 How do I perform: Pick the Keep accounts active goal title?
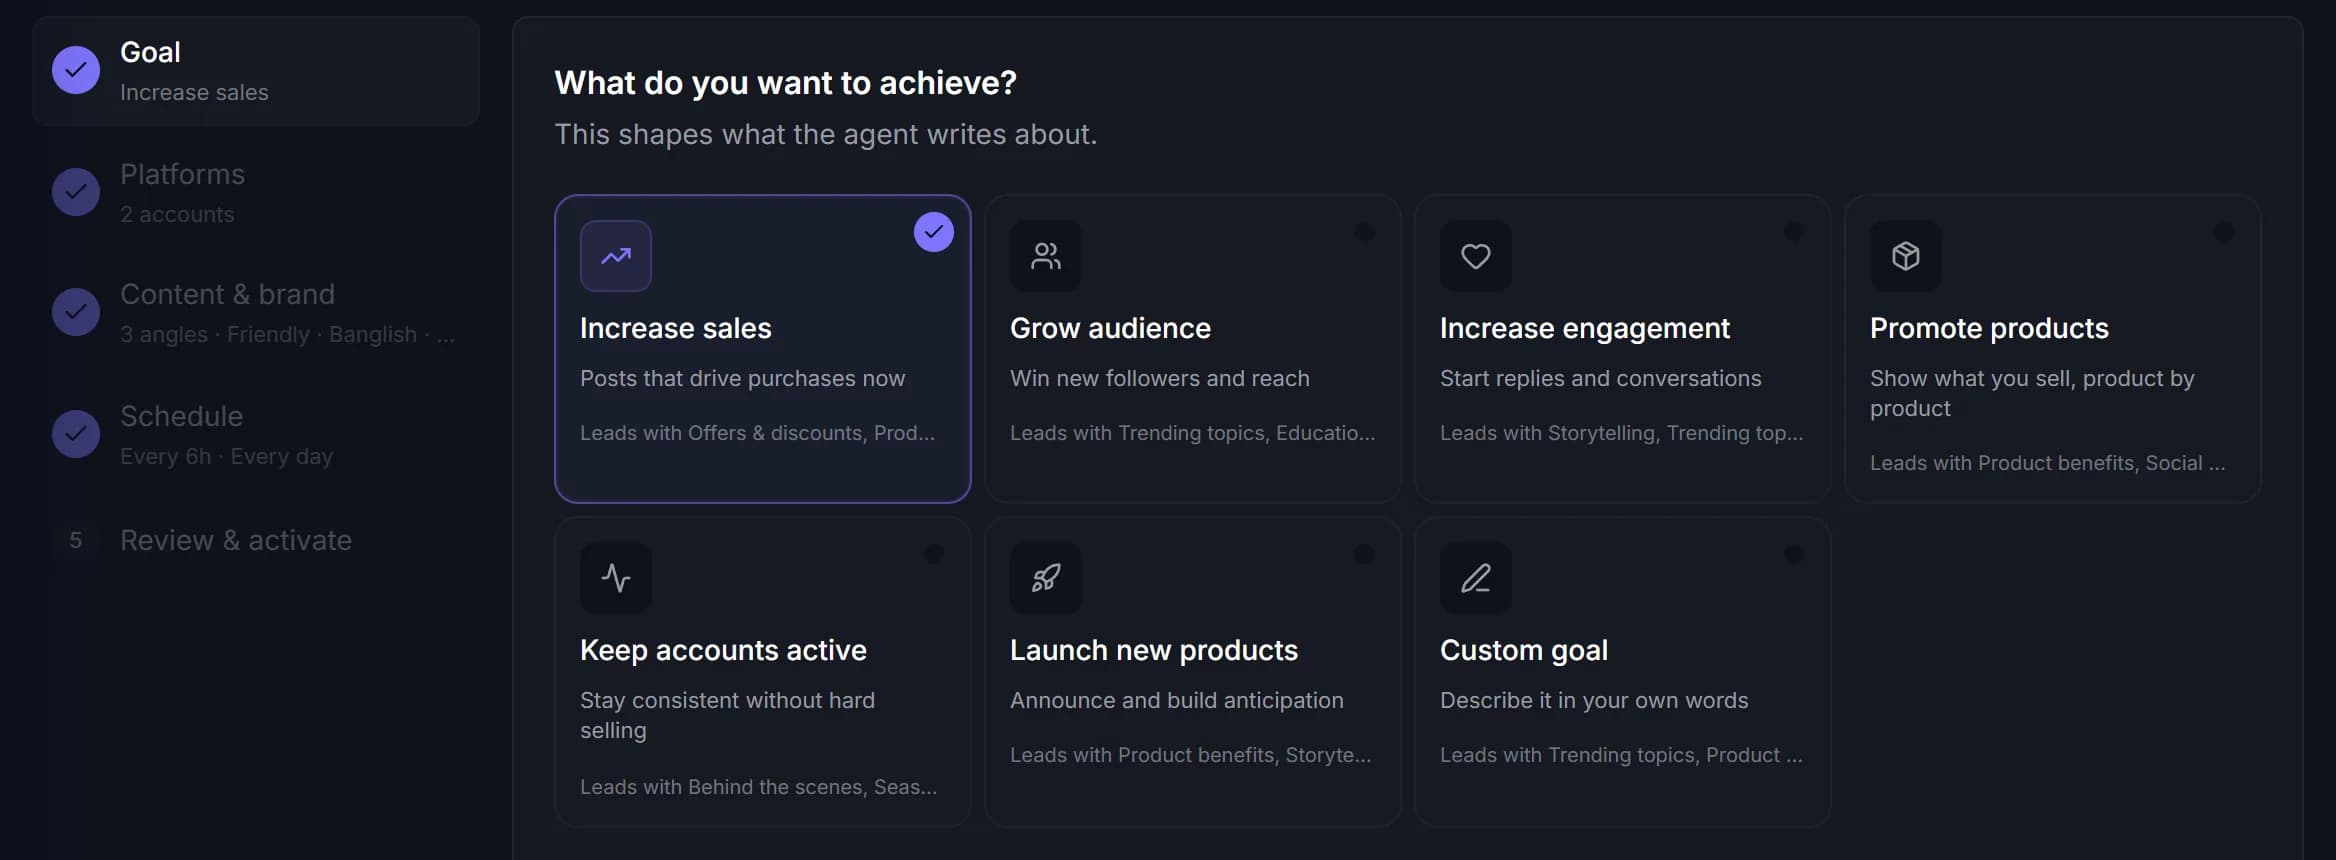[723, 650]
